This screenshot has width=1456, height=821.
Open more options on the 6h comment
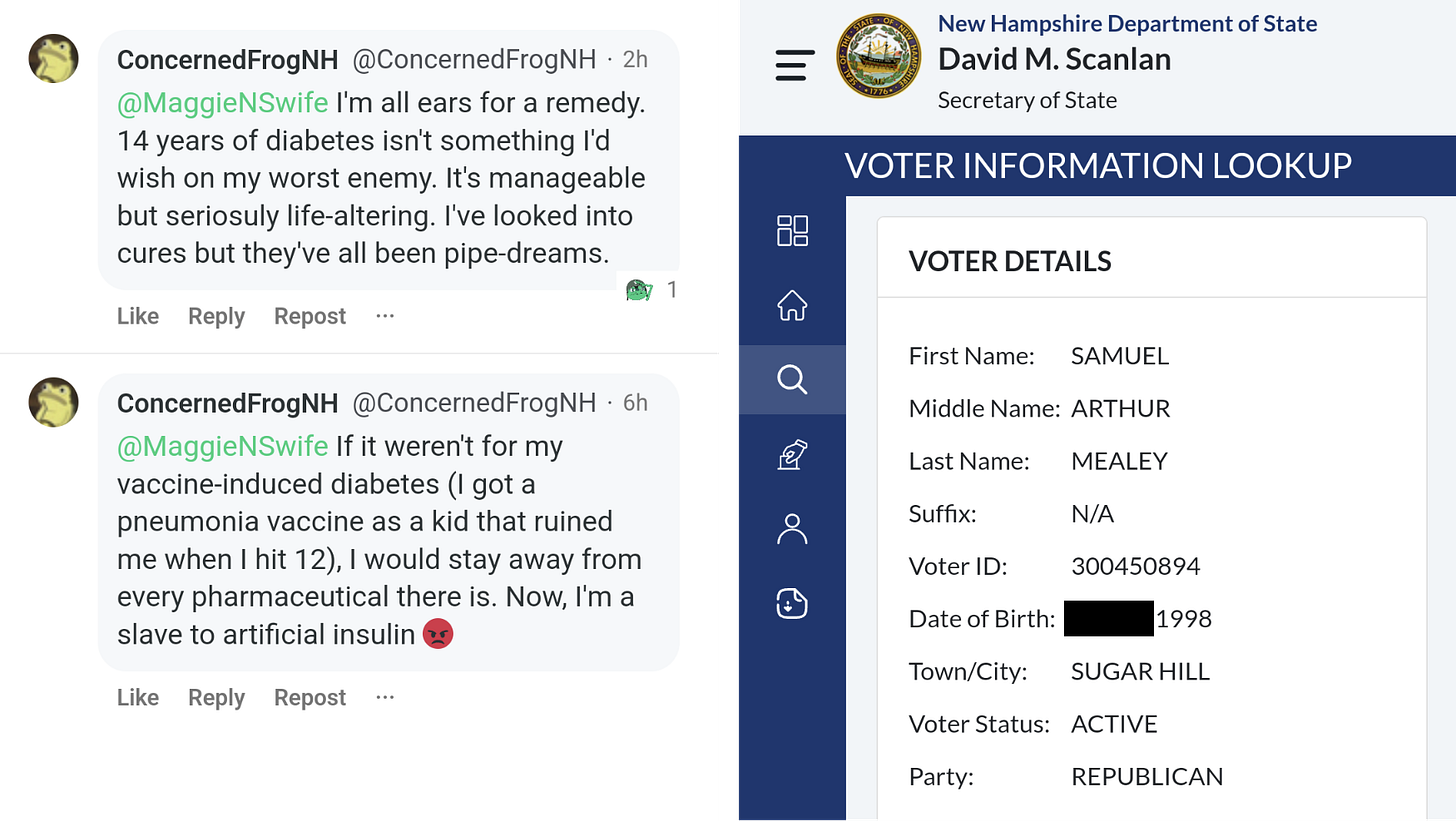coord(385,697)
